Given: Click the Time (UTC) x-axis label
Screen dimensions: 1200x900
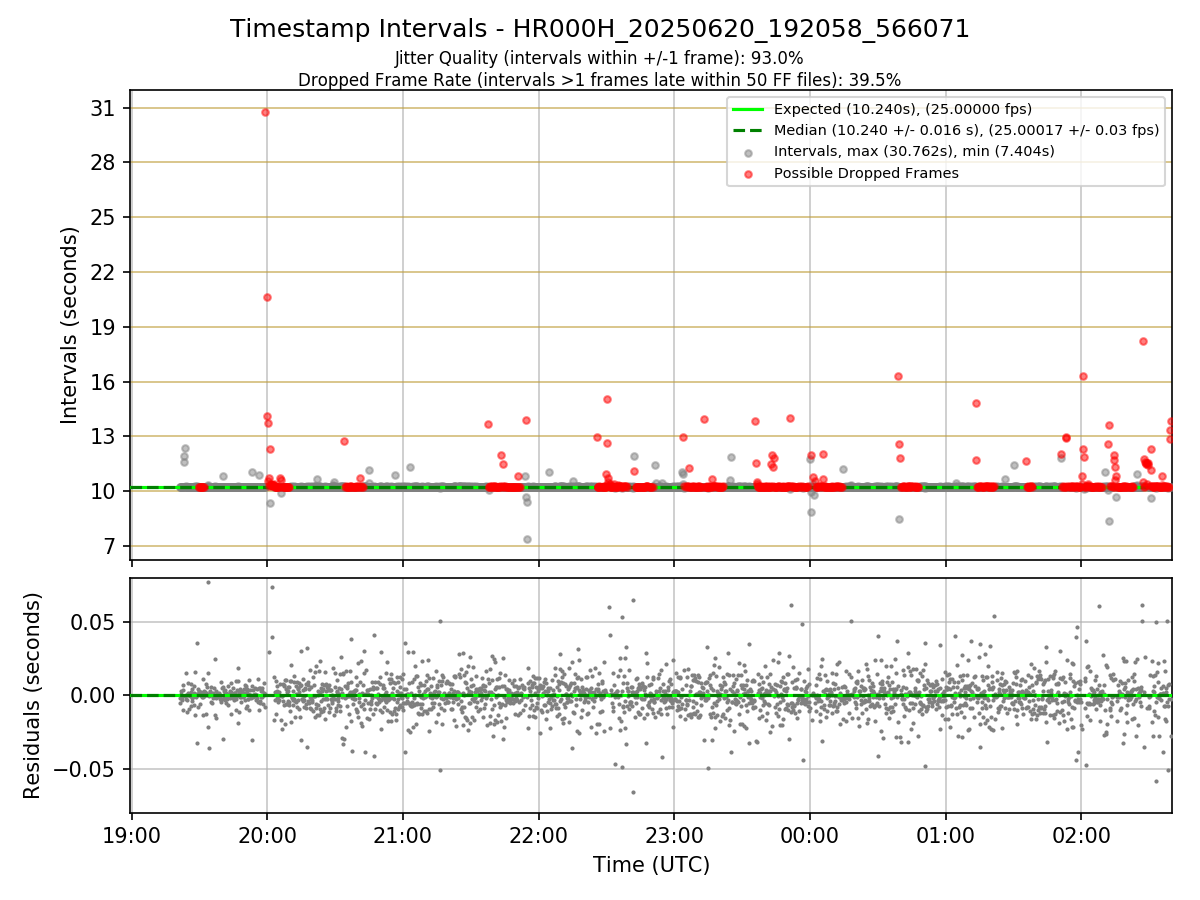Looking at the screenshot, I should [651, 865].
